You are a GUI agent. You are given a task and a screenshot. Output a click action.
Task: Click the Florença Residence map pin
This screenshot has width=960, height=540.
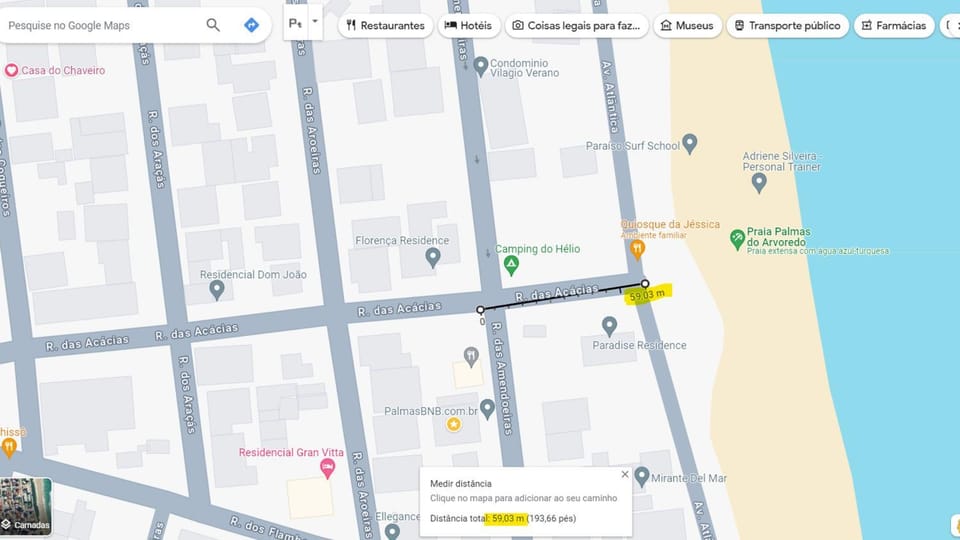[x=433, y=258]
